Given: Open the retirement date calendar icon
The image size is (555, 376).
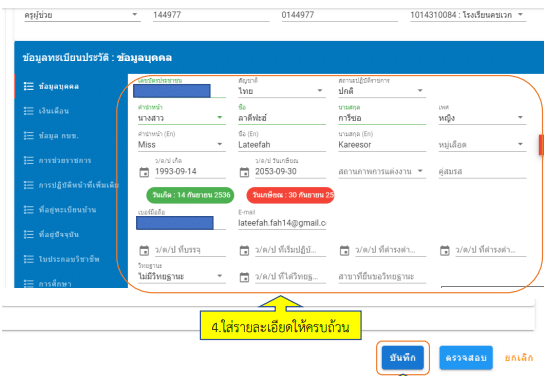Looking at the screenshot, I should coord(244,172).
